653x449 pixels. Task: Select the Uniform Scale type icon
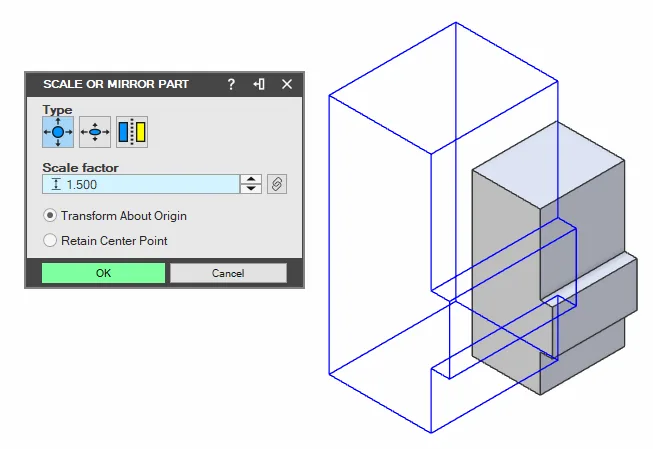click(x=58, y=132)
